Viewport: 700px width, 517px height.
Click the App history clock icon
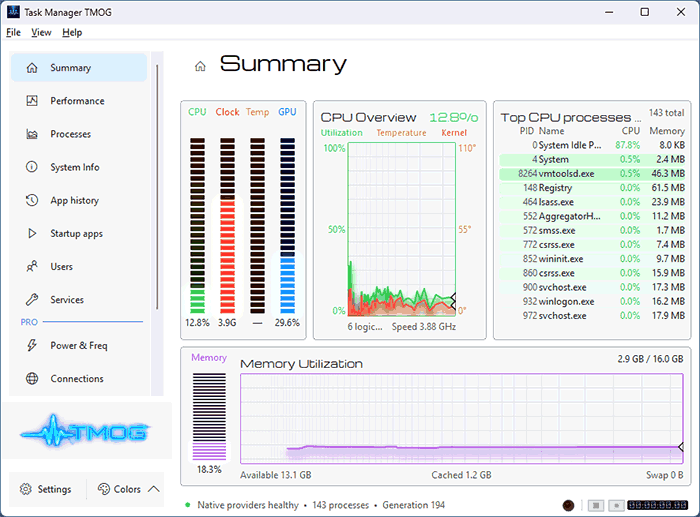pos(32,200)
